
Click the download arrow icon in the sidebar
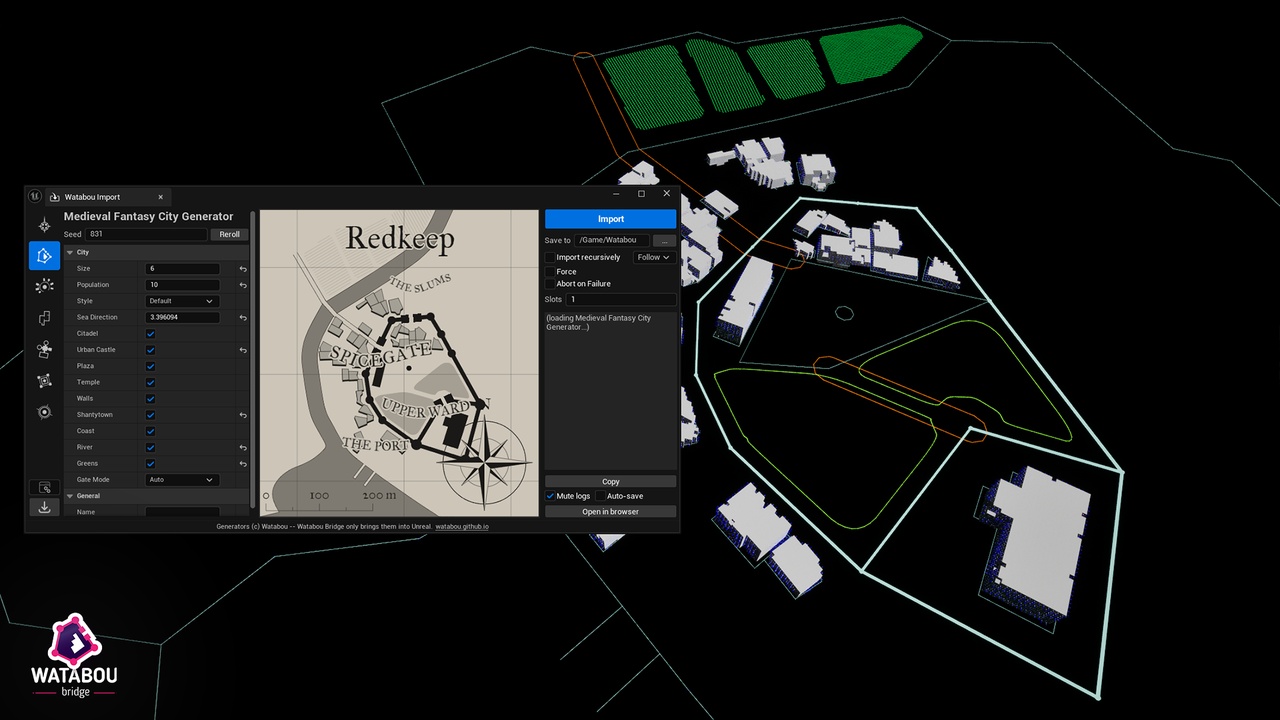(44, 507)
